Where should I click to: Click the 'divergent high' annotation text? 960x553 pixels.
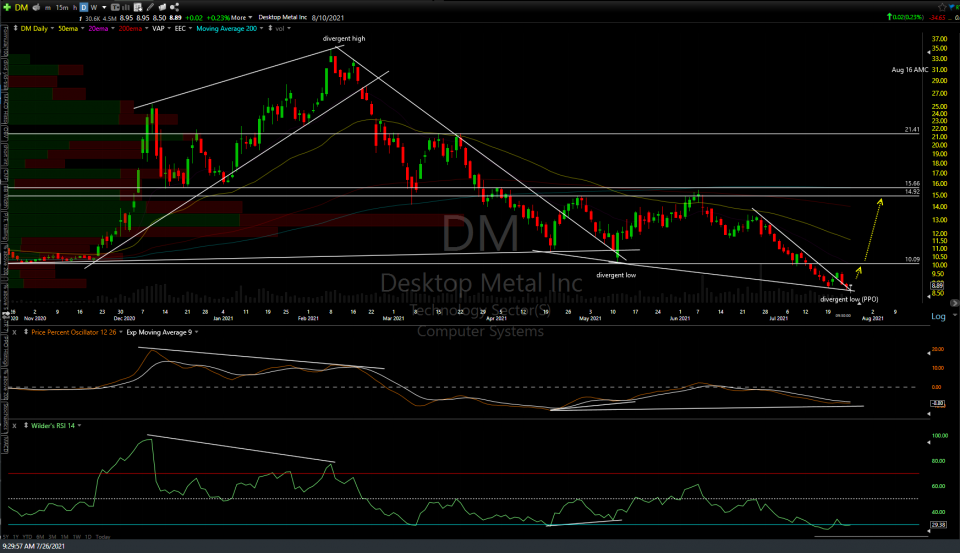344,38
